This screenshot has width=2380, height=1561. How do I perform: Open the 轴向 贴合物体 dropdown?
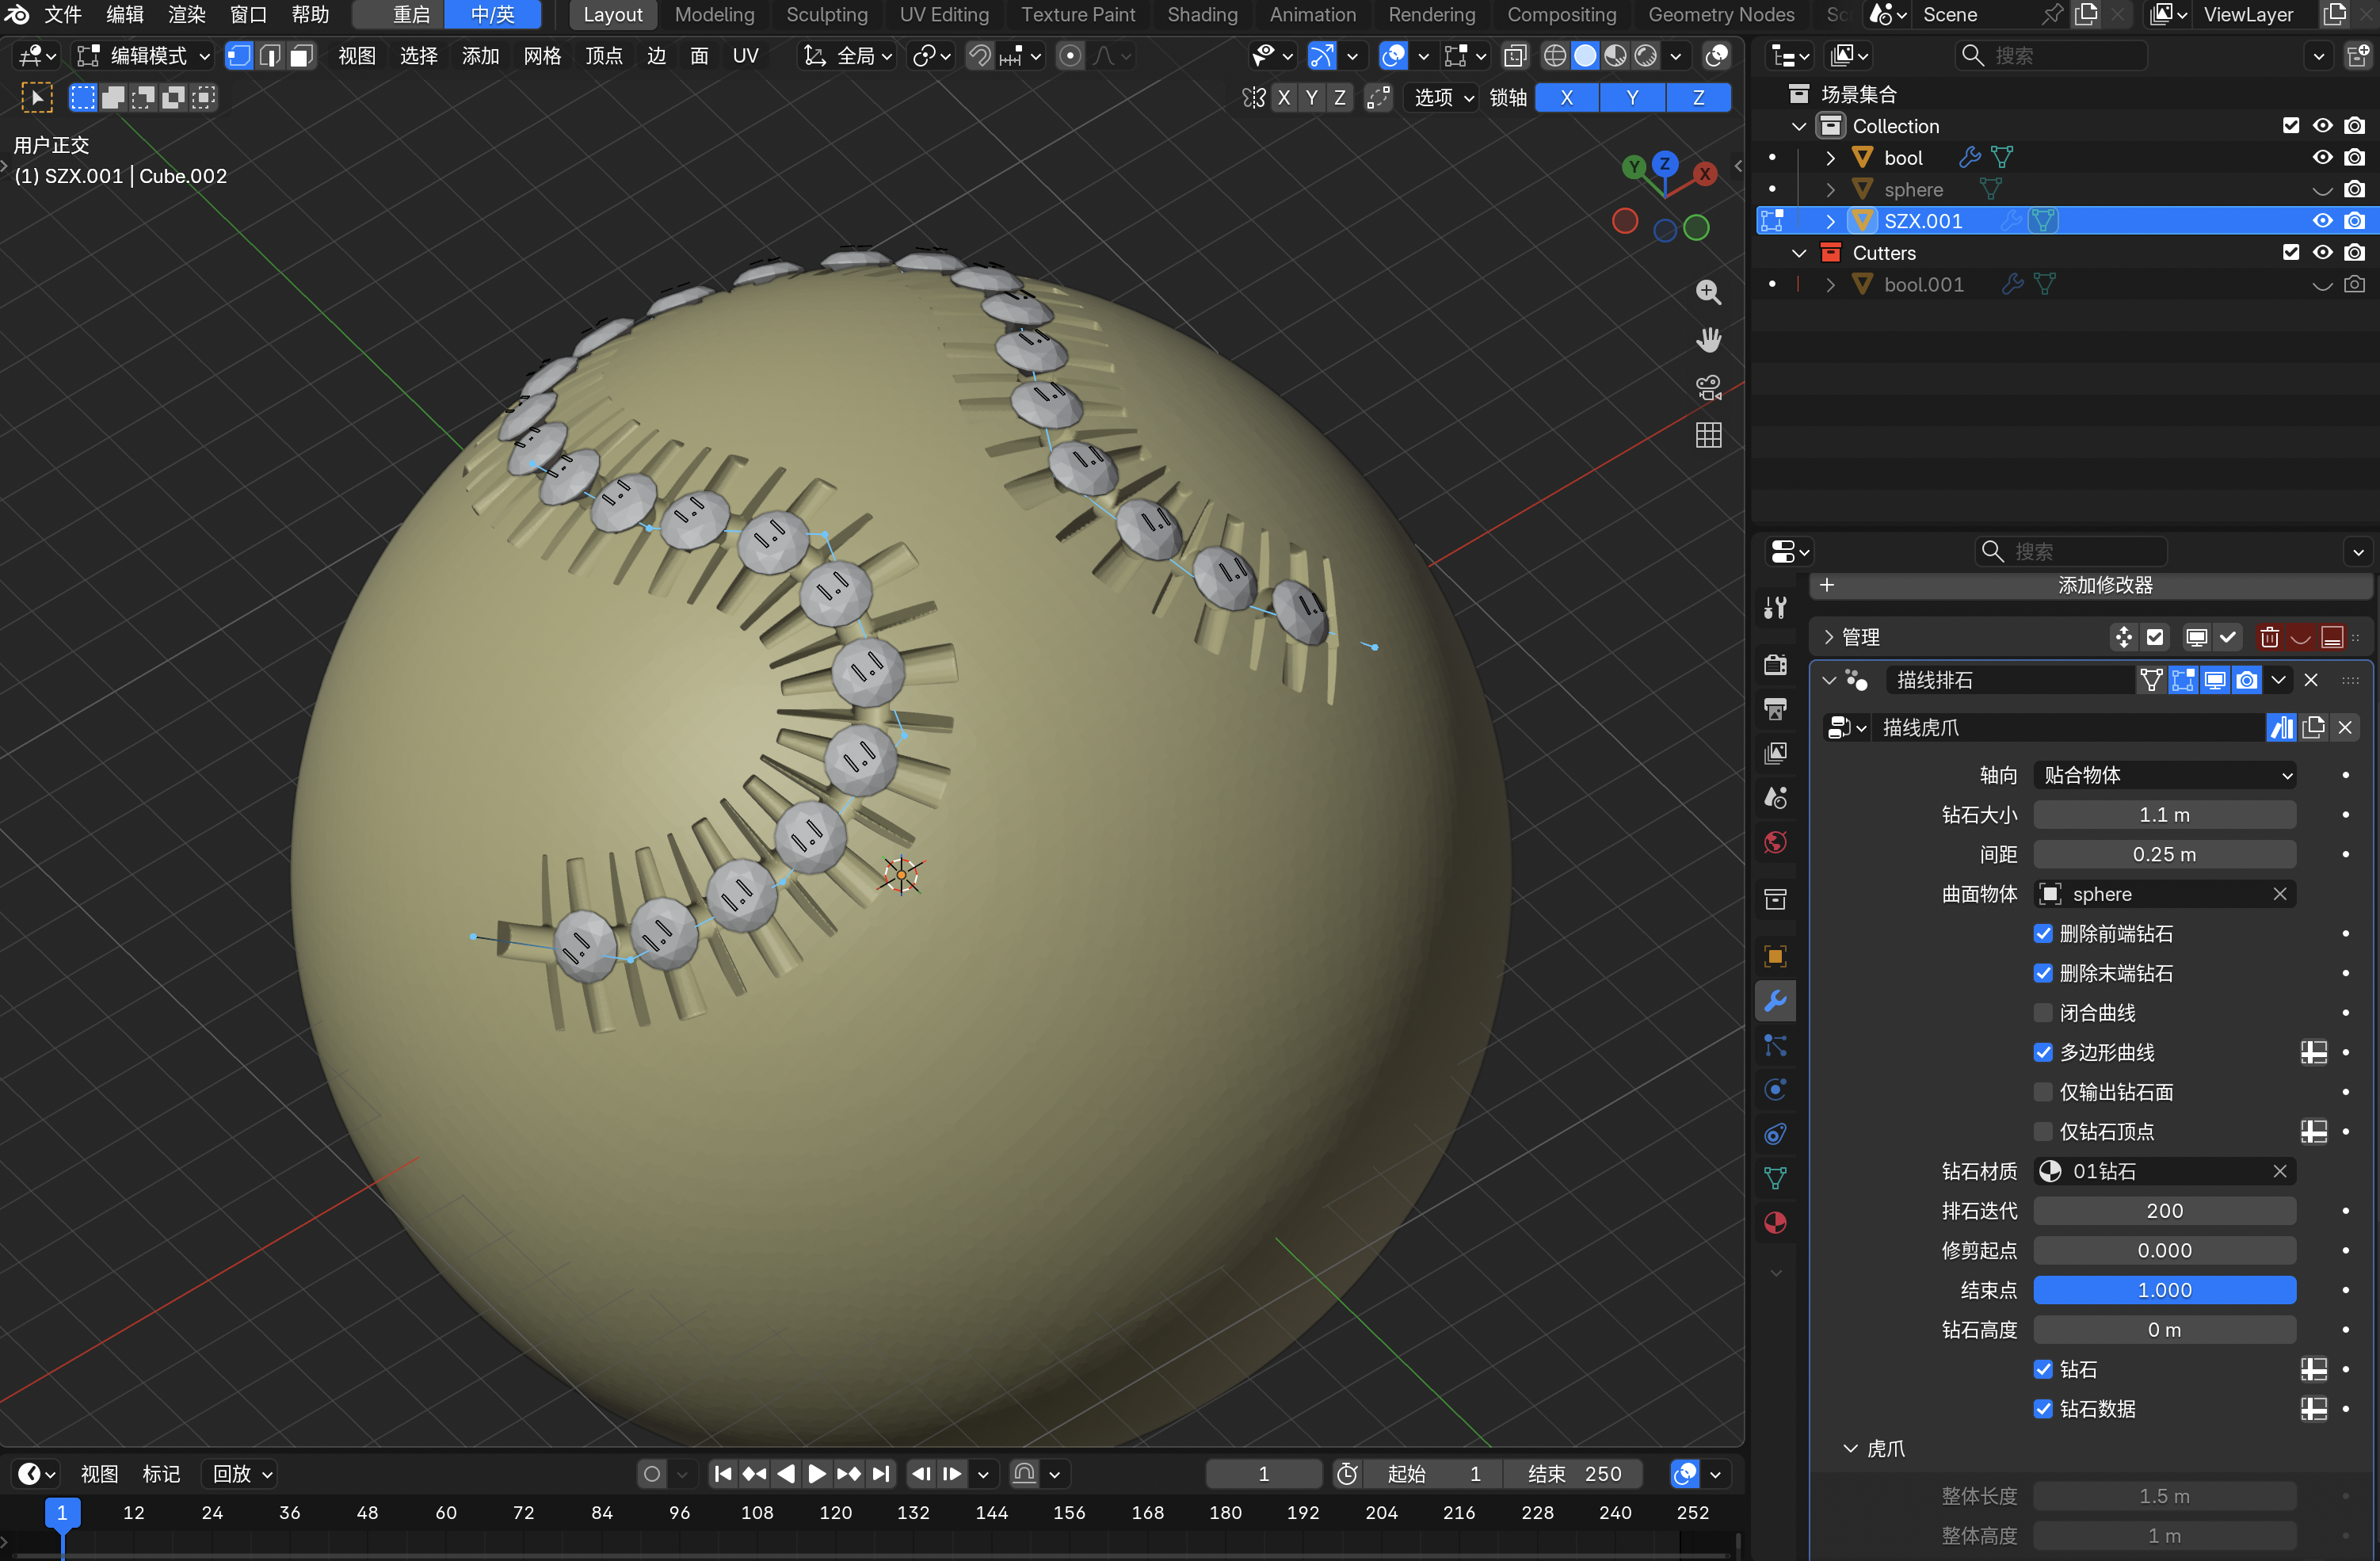[x=2164, y=775]
